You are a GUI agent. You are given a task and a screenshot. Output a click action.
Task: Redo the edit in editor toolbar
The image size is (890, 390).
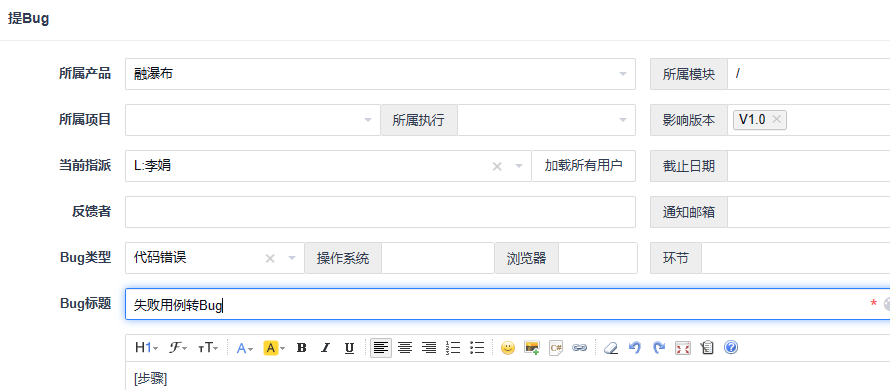[x=659, y=348]
